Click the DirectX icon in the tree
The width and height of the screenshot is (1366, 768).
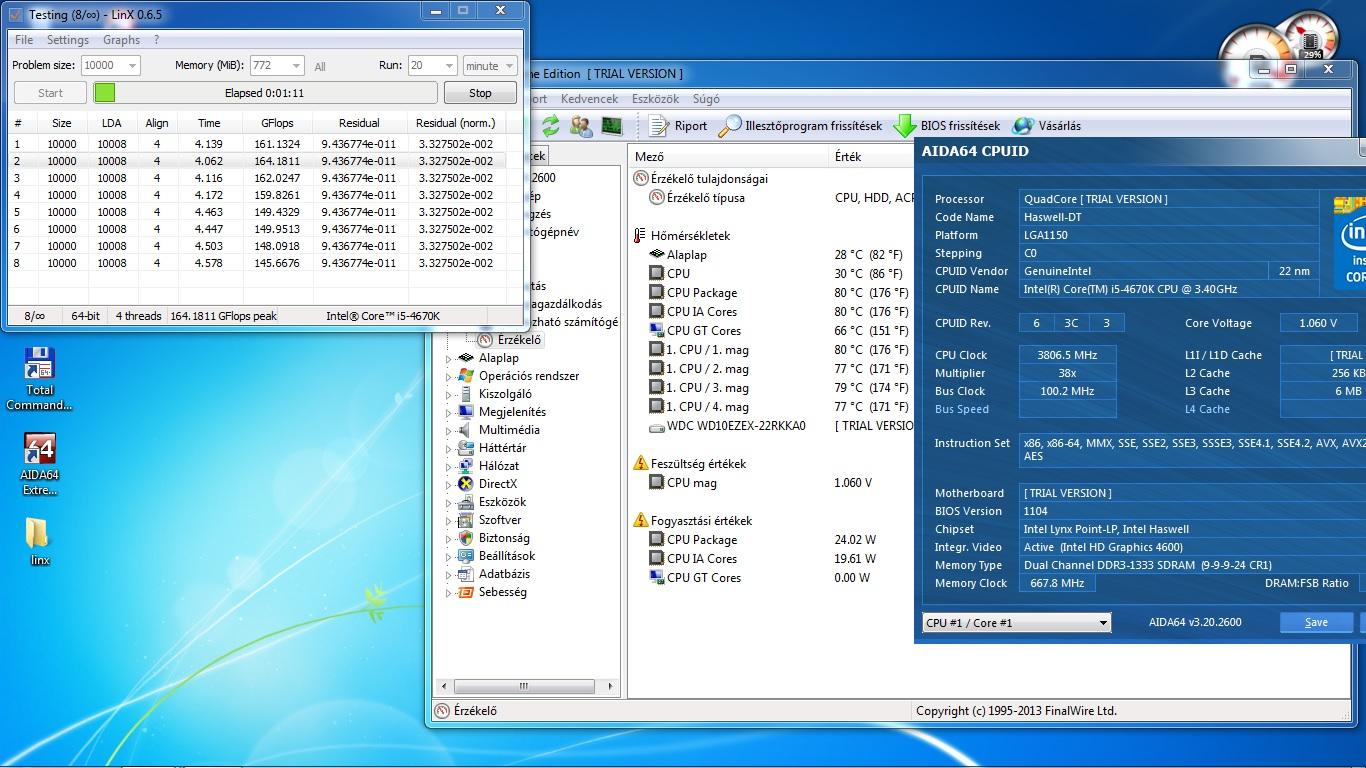coord(464,484)
